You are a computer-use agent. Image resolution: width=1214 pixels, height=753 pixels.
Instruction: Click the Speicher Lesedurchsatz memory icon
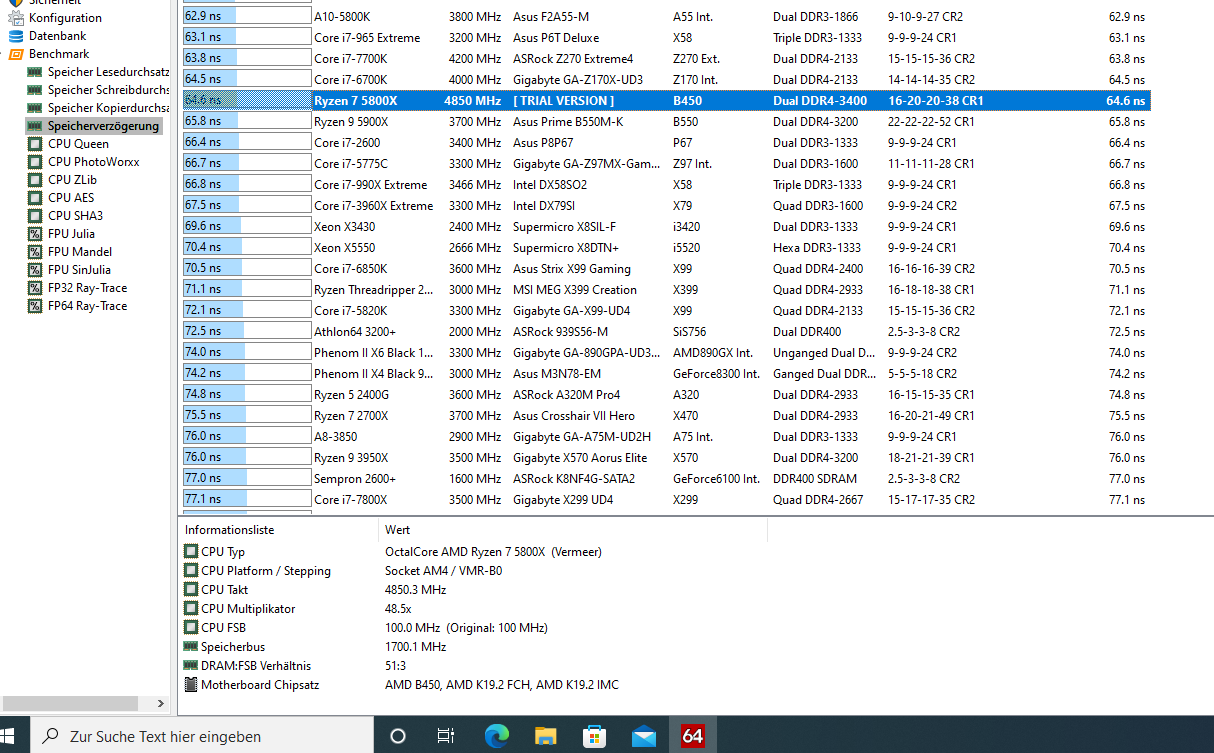coord(35,72)
